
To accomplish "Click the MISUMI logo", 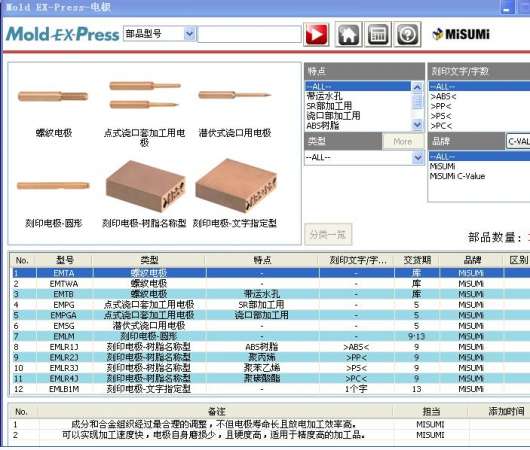I will click(461, 34).
